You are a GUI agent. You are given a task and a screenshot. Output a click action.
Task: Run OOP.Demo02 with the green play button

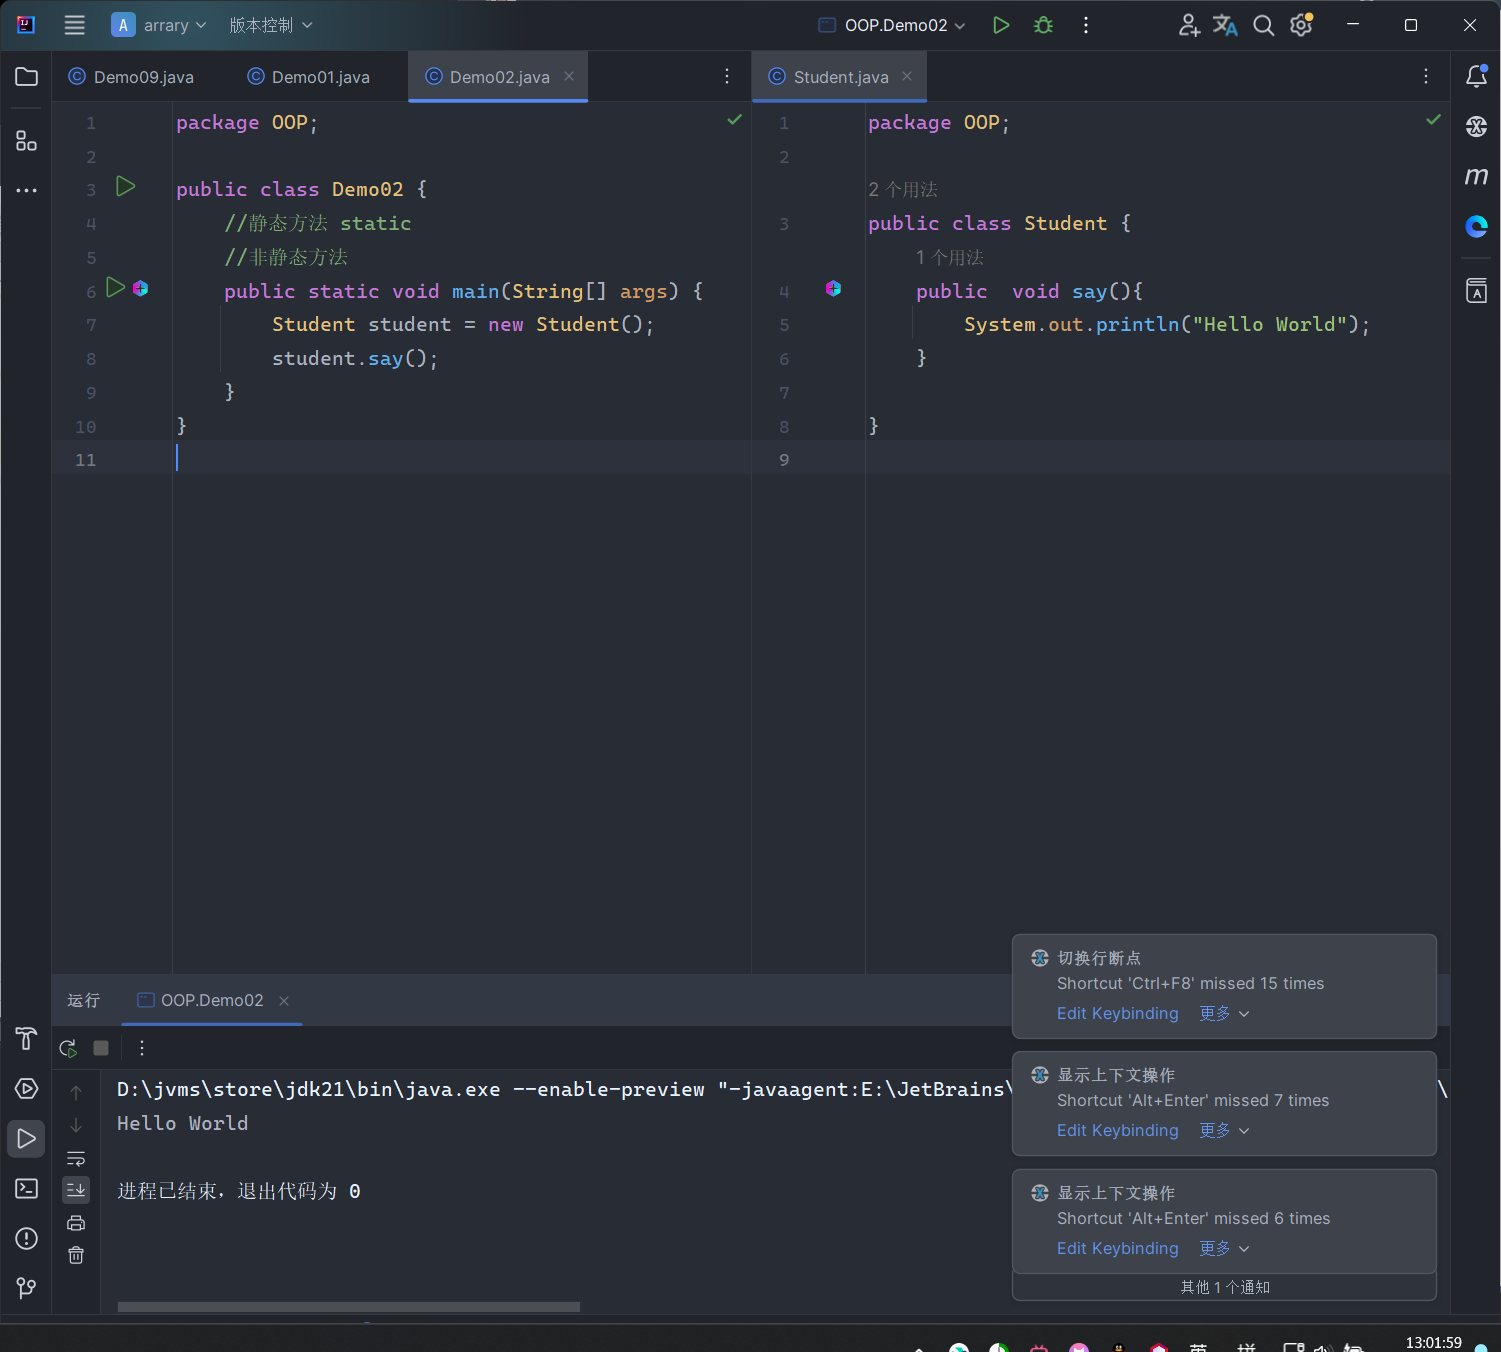(1000, 25)
